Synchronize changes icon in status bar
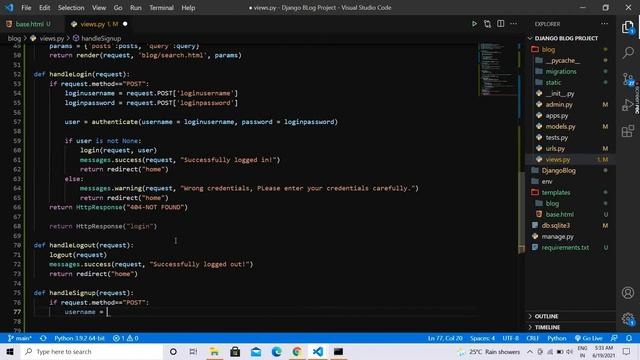640x360 pixels. coord(43,338)
